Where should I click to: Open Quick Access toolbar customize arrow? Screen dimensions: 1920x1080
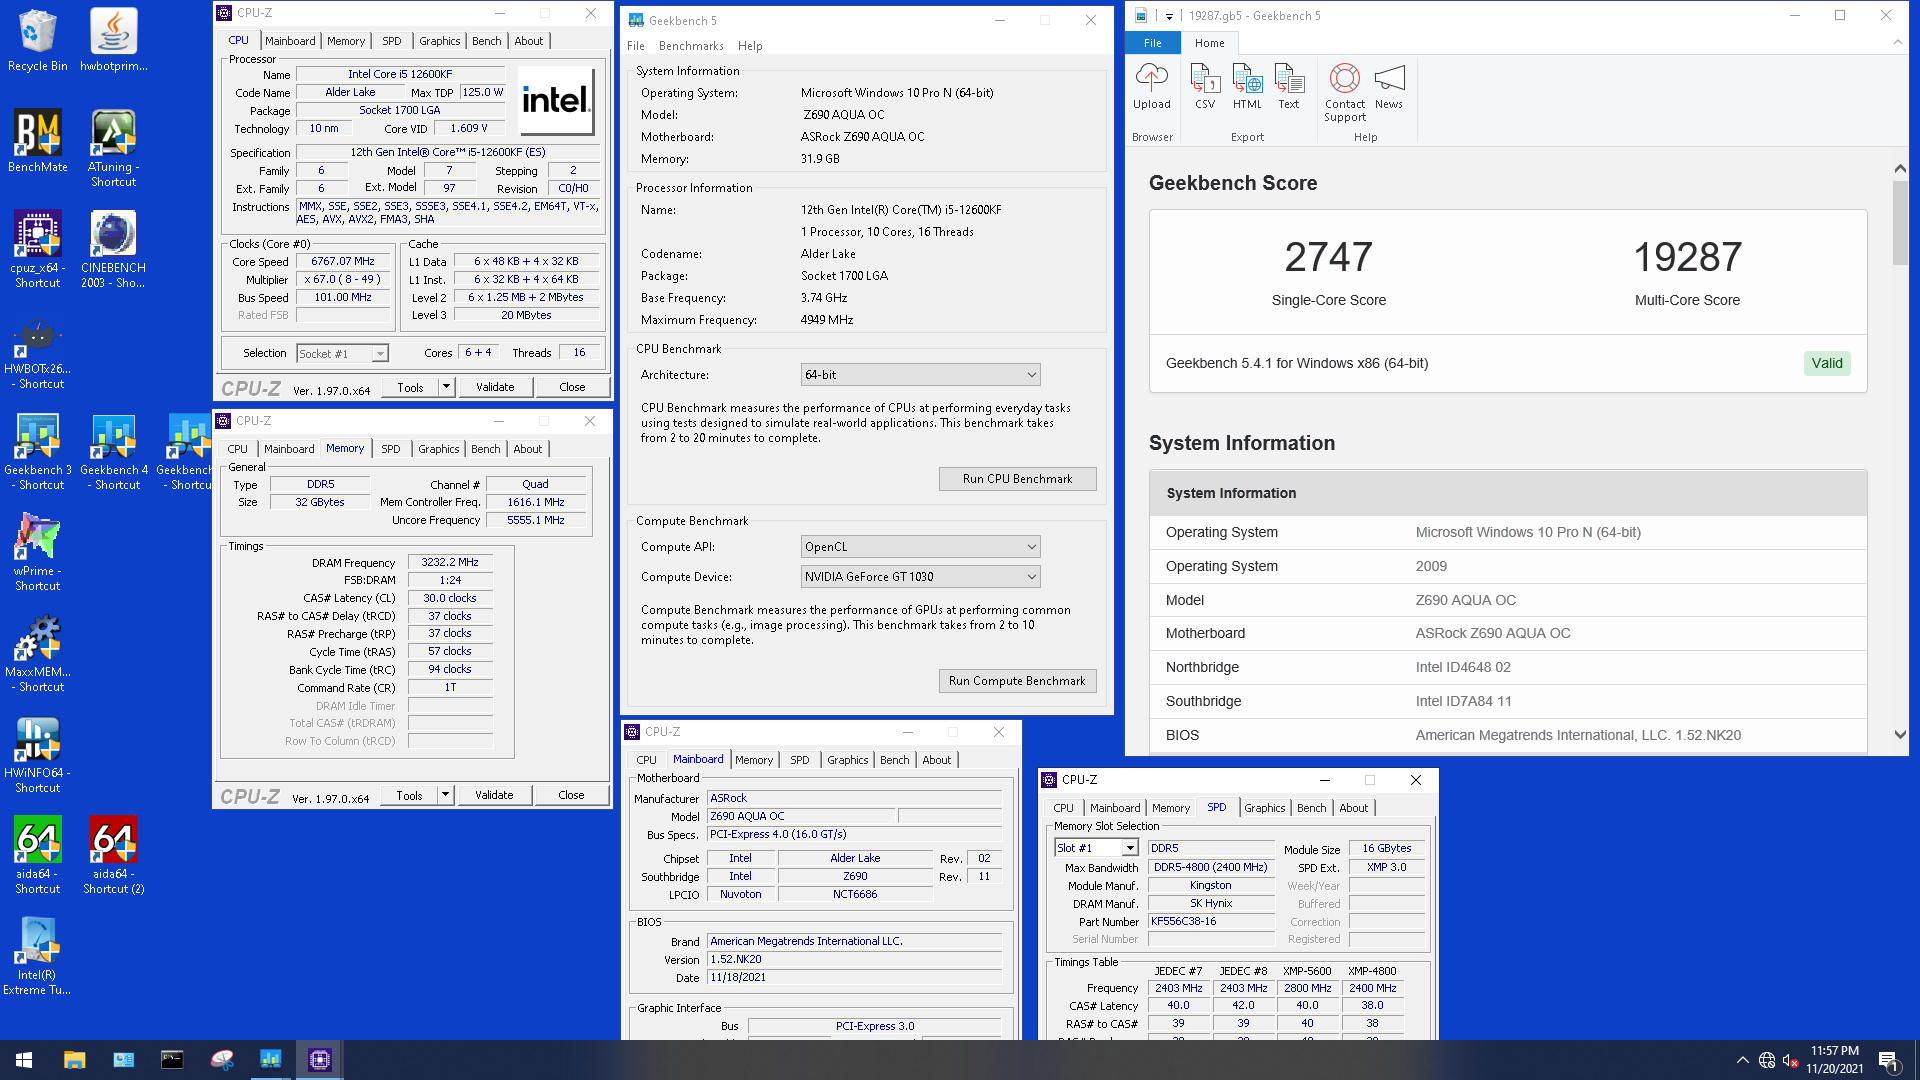tap(1168, 16)
